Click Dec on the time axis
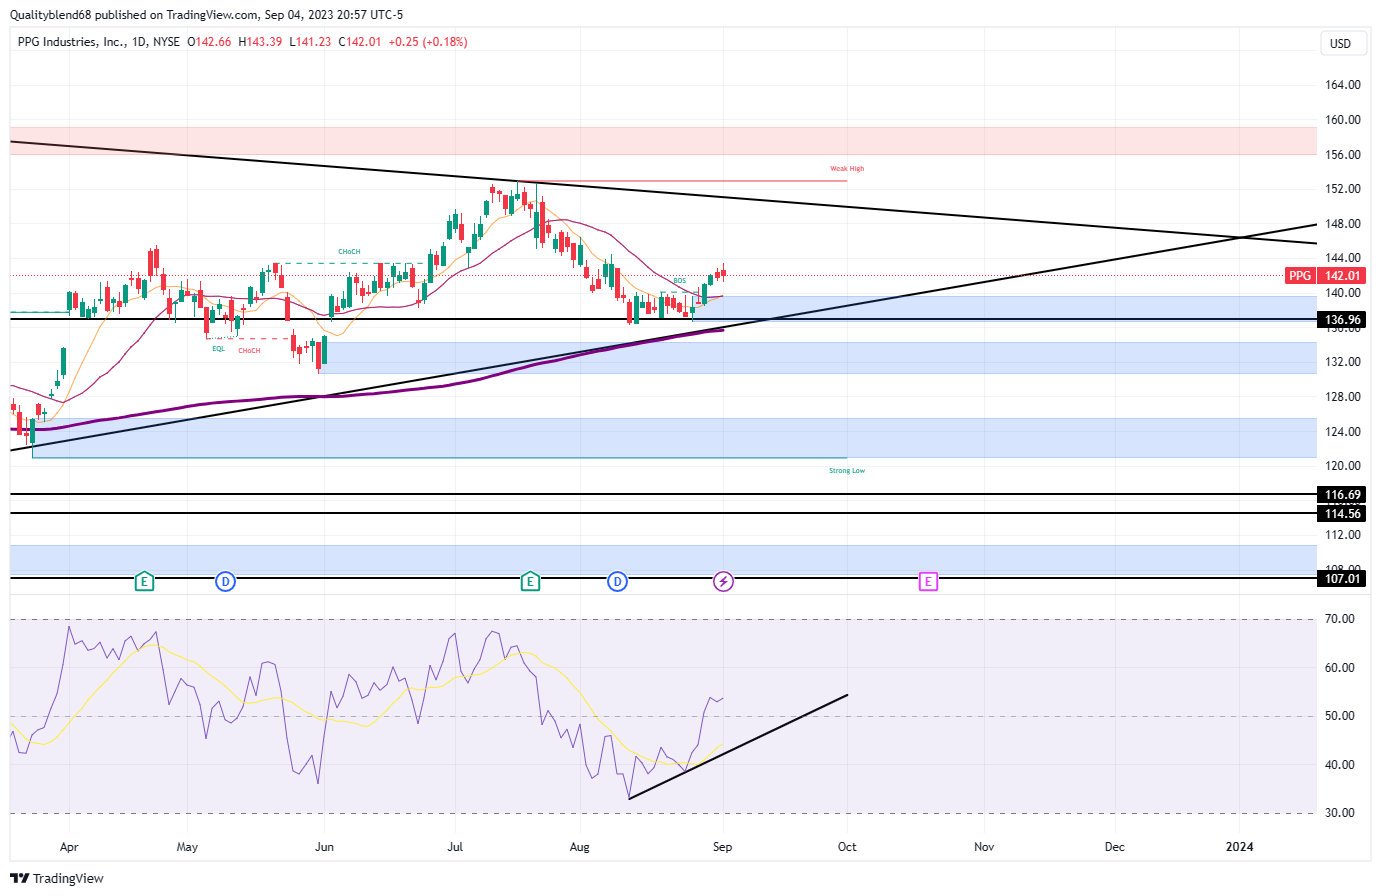This screenshot has width=1381, height=896. (1114, 847)
